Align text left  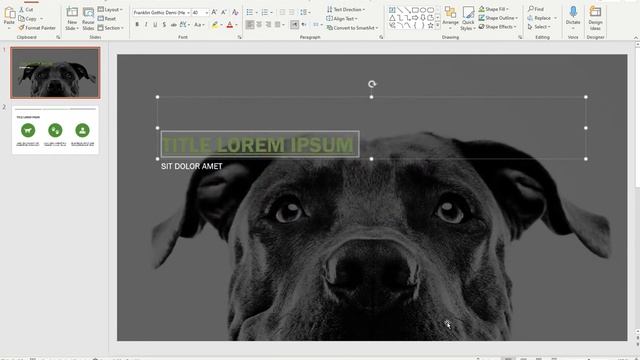(x=250, y=25)
